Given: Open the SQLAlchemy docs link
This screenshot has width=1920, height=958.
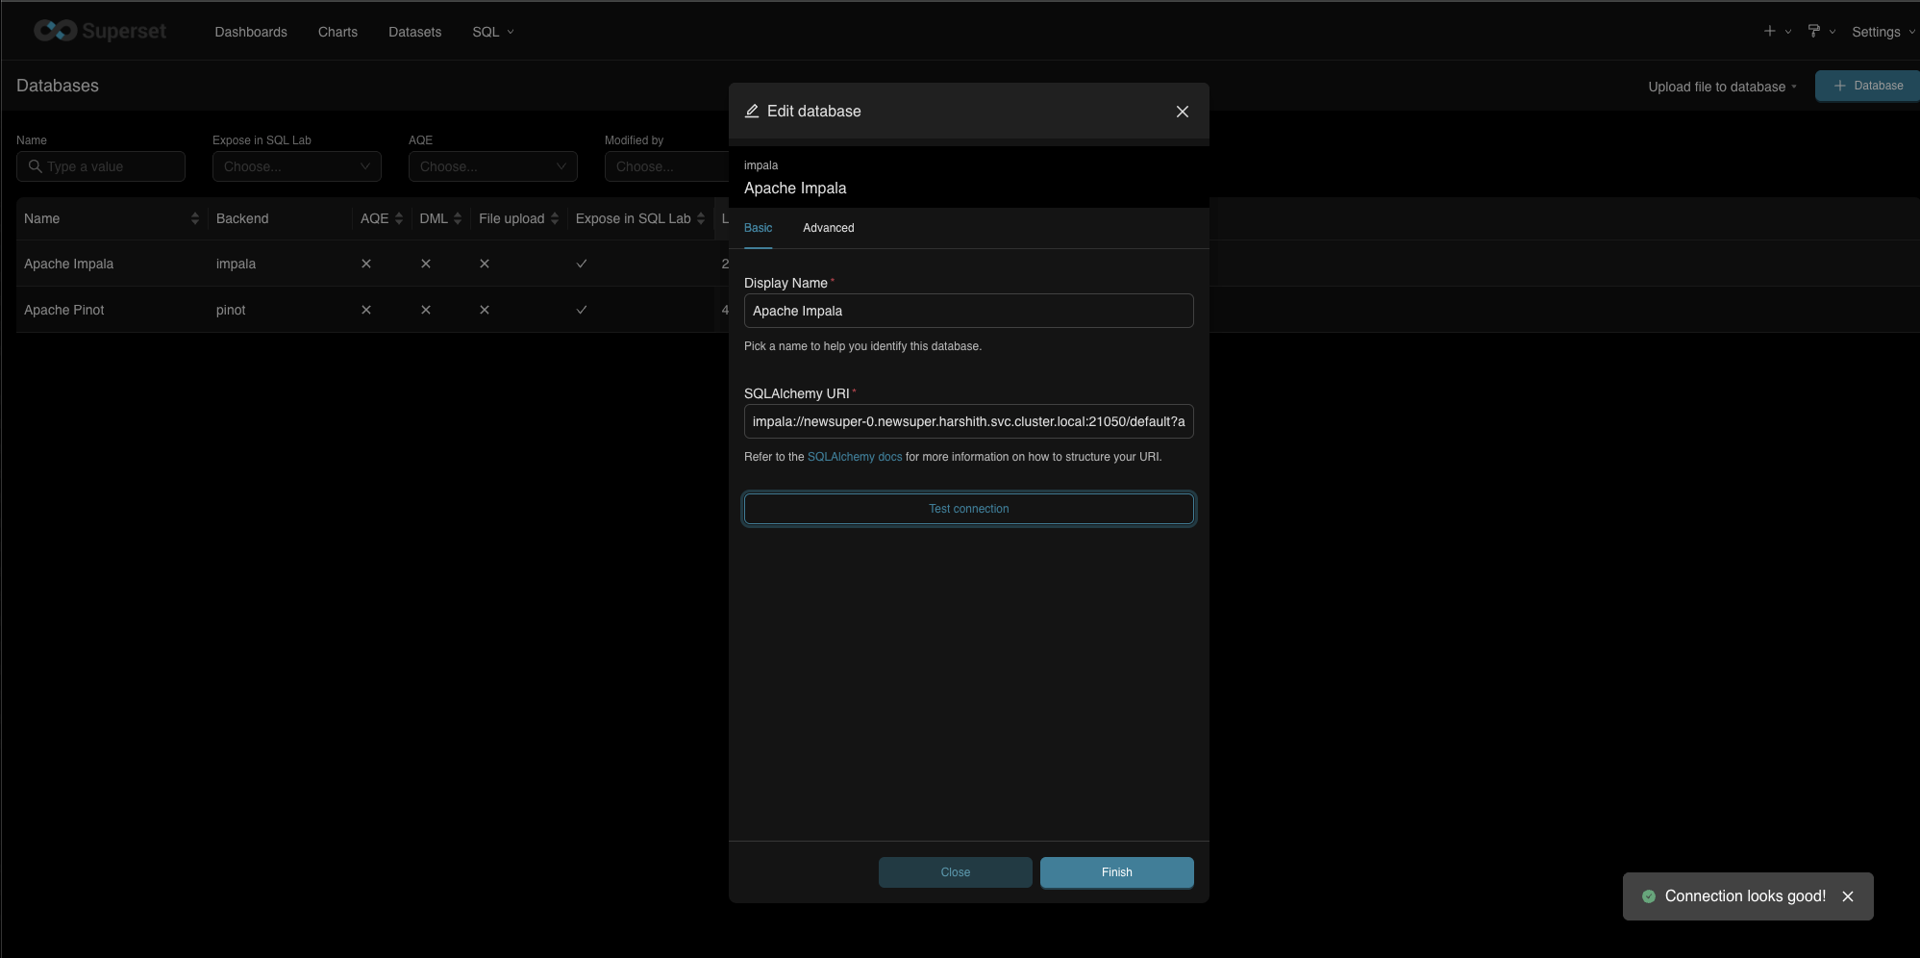Looking at the screenshot, I should [x=855, y=457].
